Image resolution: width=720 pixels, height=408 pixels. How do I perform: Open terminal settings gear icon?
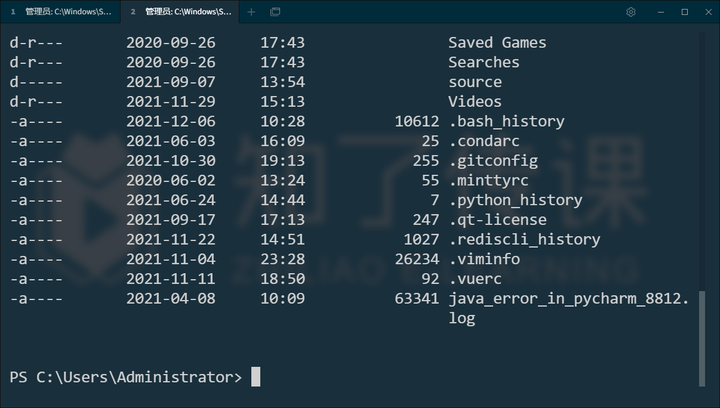click(x=631, y=12)
